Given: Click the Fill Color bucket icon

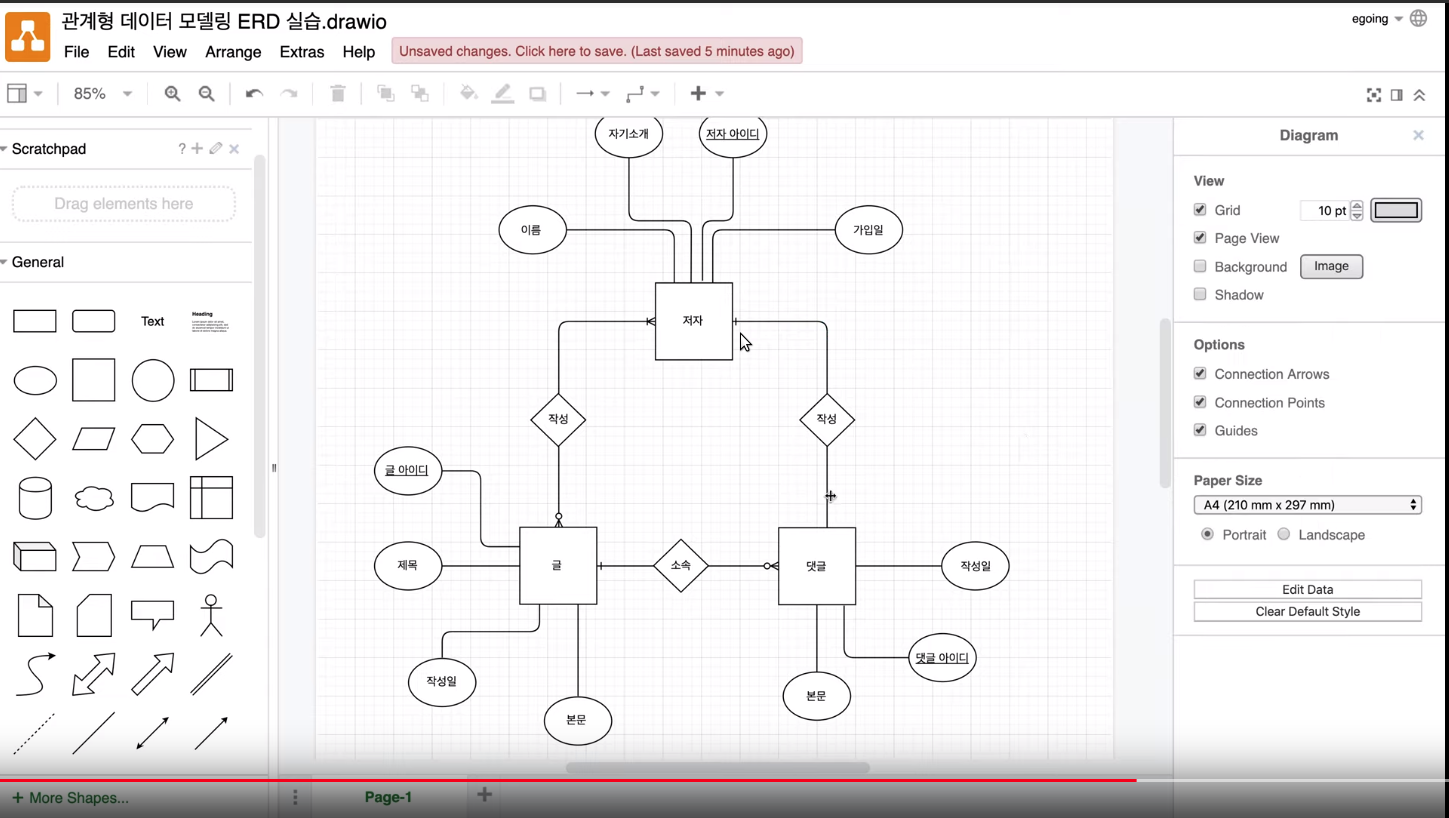Looking at the screenshot, I should (468, 93).
